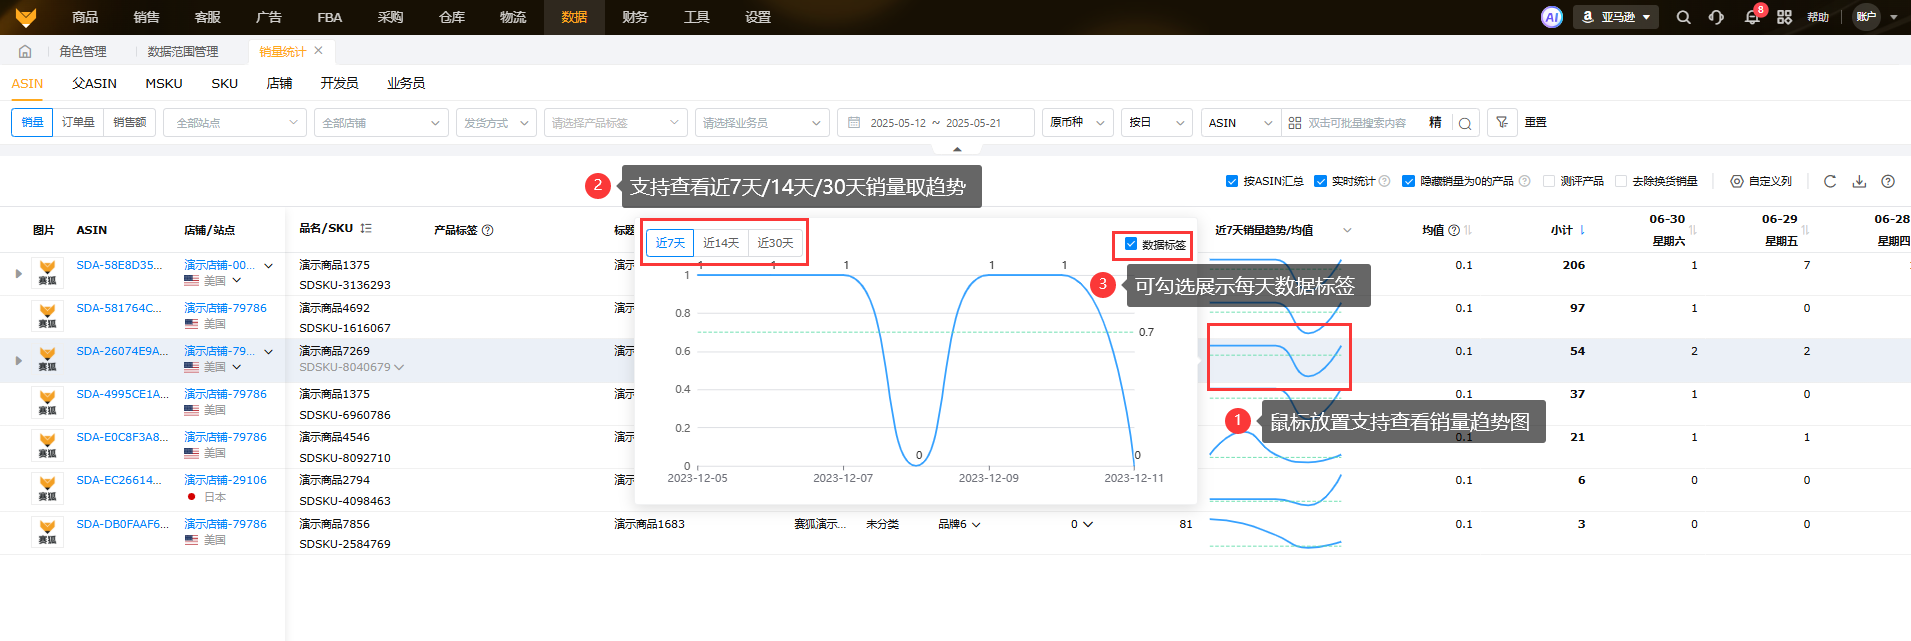1911x641 pixels.
Task: Close the 销量统计 tab
Action: [x=318, y=51]
